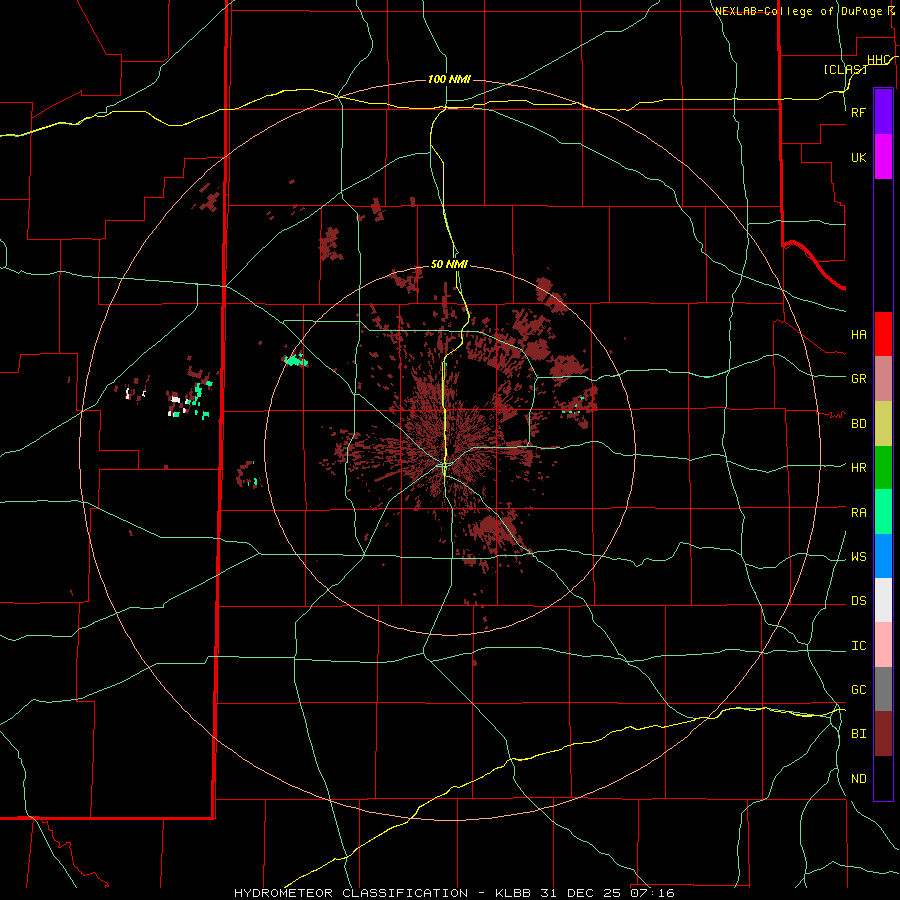Click the 100 NMI range ring label
This screenshot has width=900, height=900.
pos(449,79)
